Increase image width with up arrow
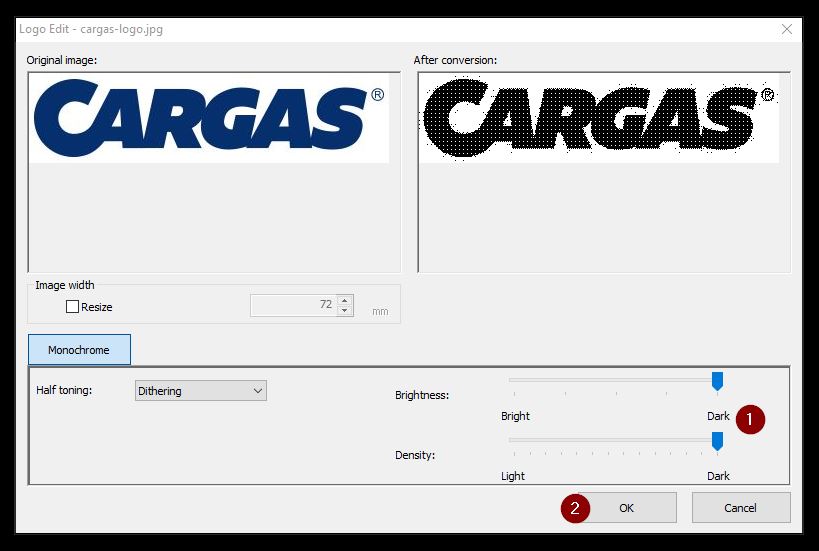The height and width of the screenshot is (551, 819). pos(345,301)
